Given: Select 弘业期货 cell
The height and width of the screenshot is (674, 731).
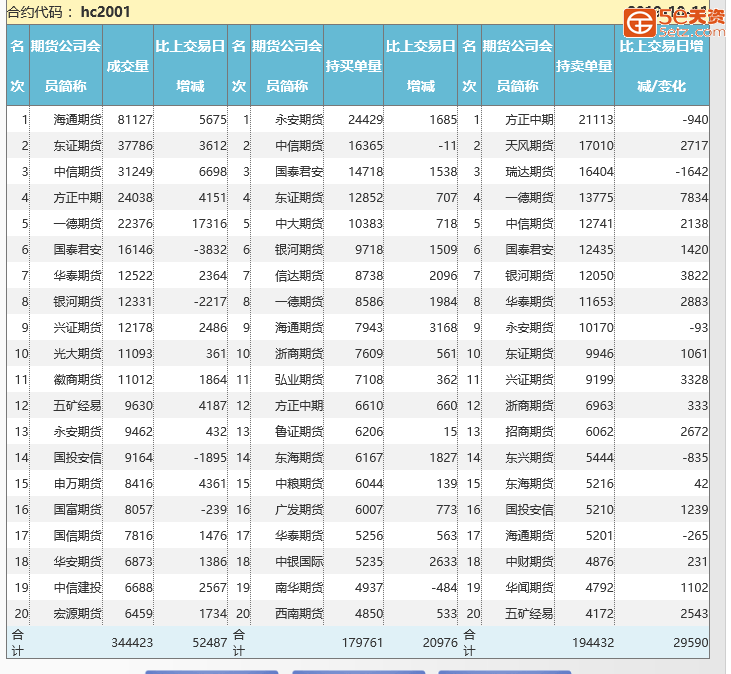Looking at the screenshot, I should 299,380.
